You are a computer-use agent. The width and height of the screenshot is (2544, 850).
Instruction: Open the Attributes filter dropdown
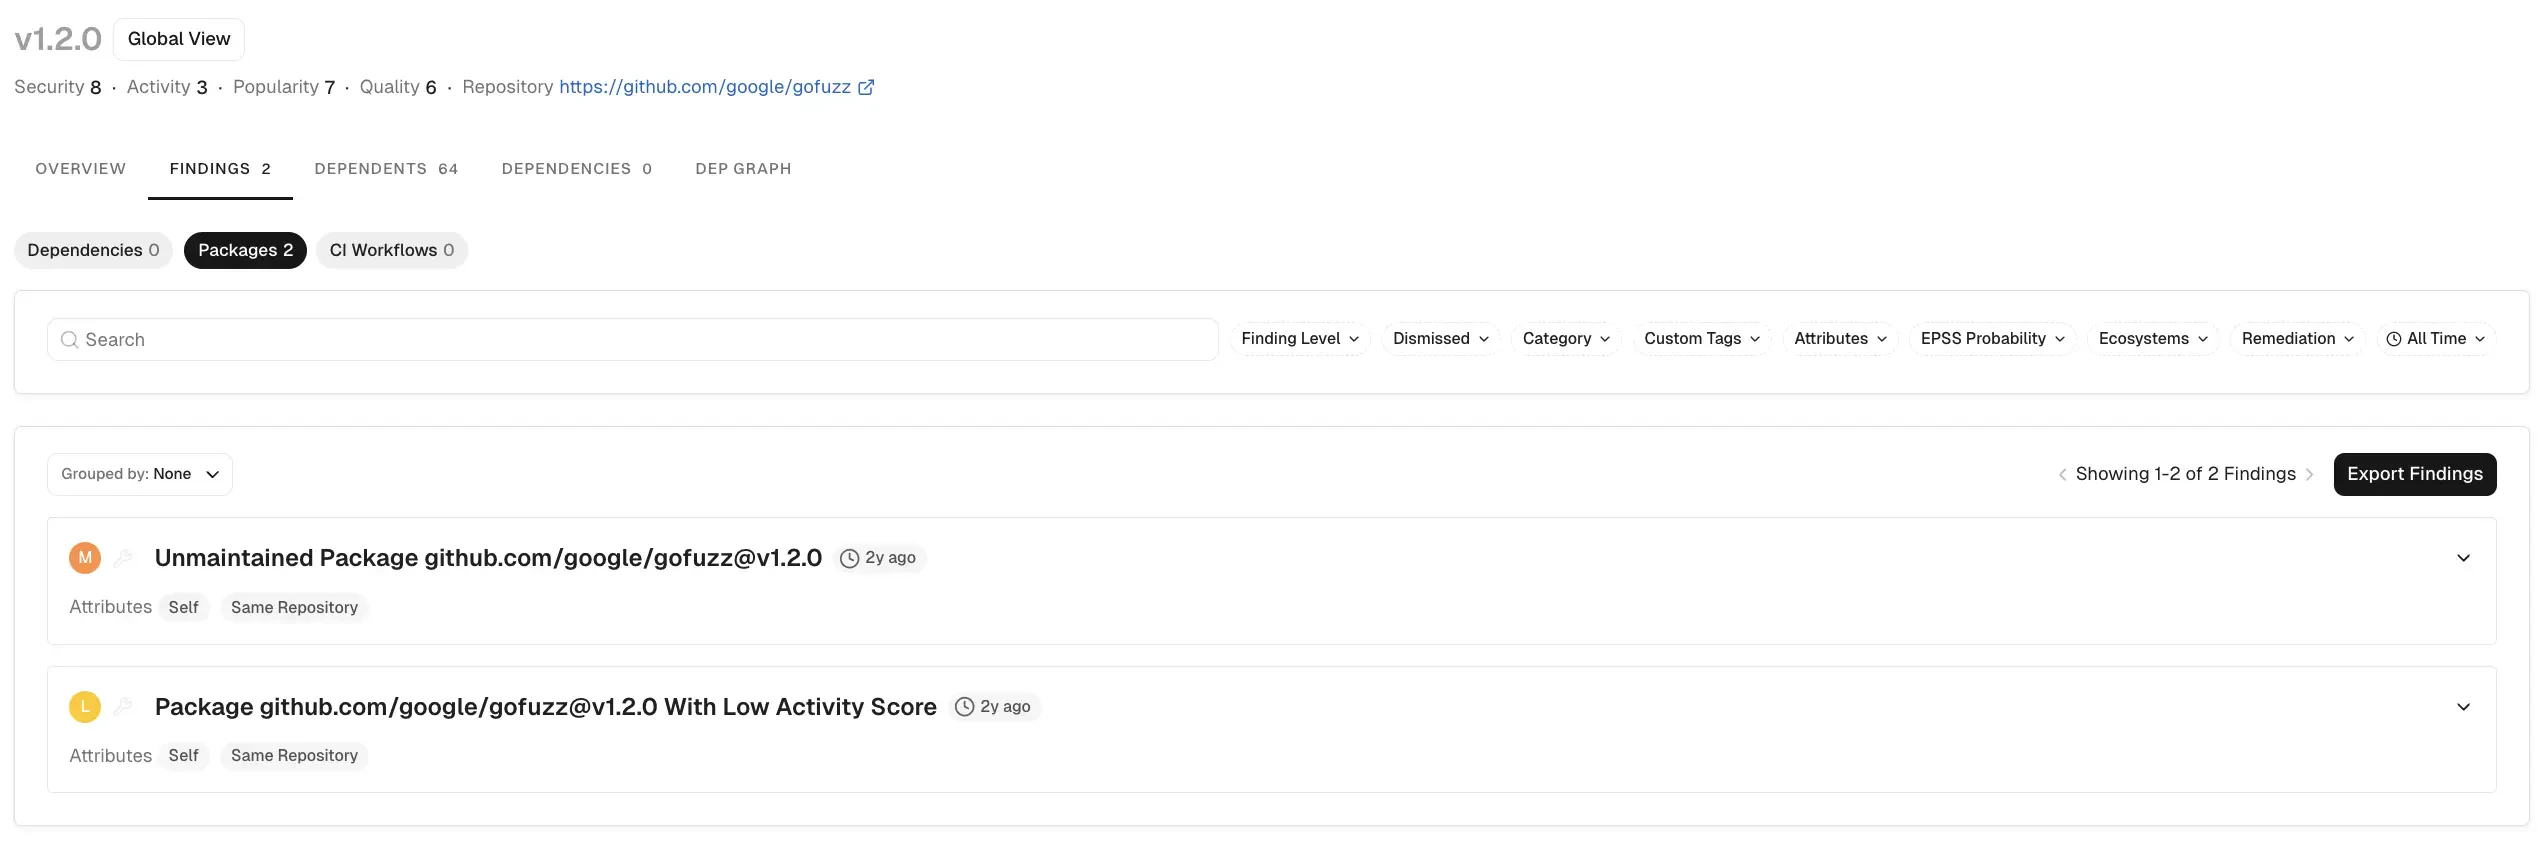pos(1840,339)
